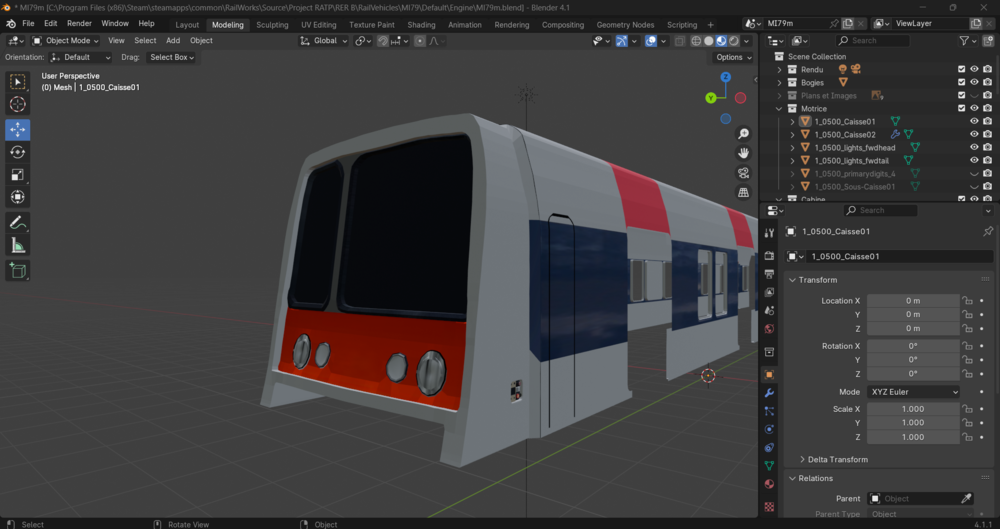1000x529 pixels.
Task: Open the Select Box drag dropdown
Action: click(x=172, y=57)
